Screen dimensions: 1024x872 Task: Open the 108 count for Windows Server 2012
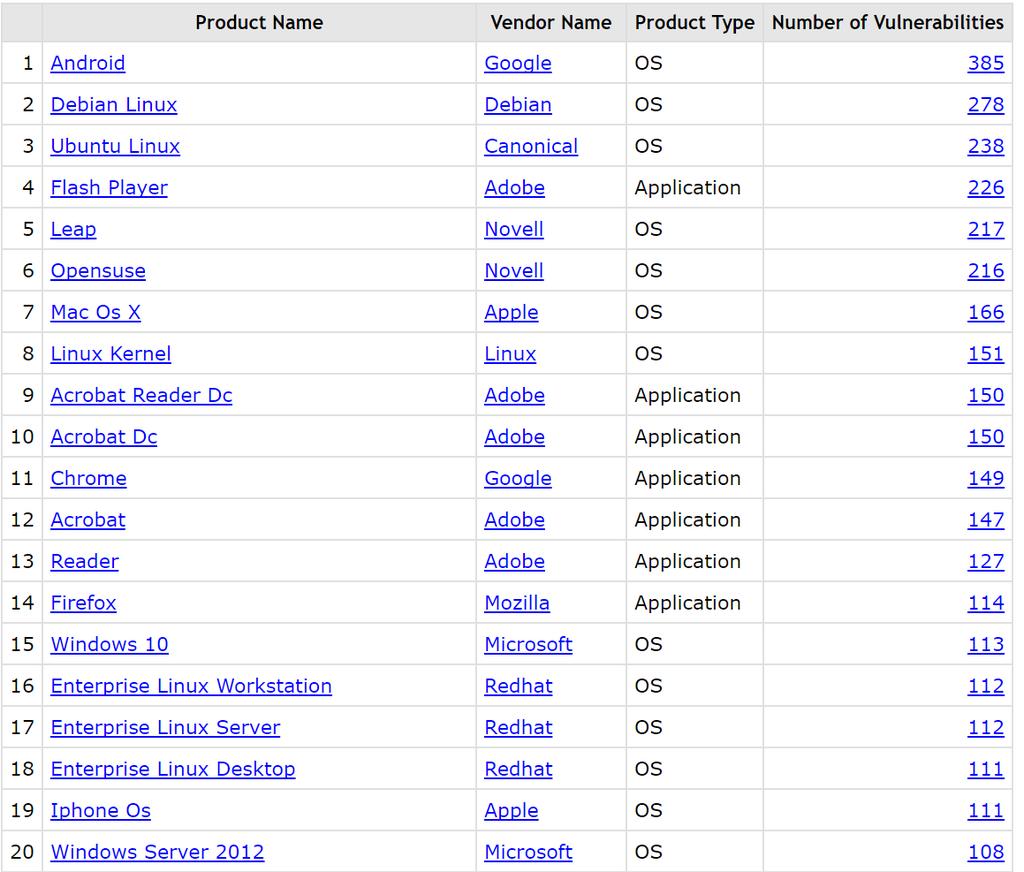point(985,852)
